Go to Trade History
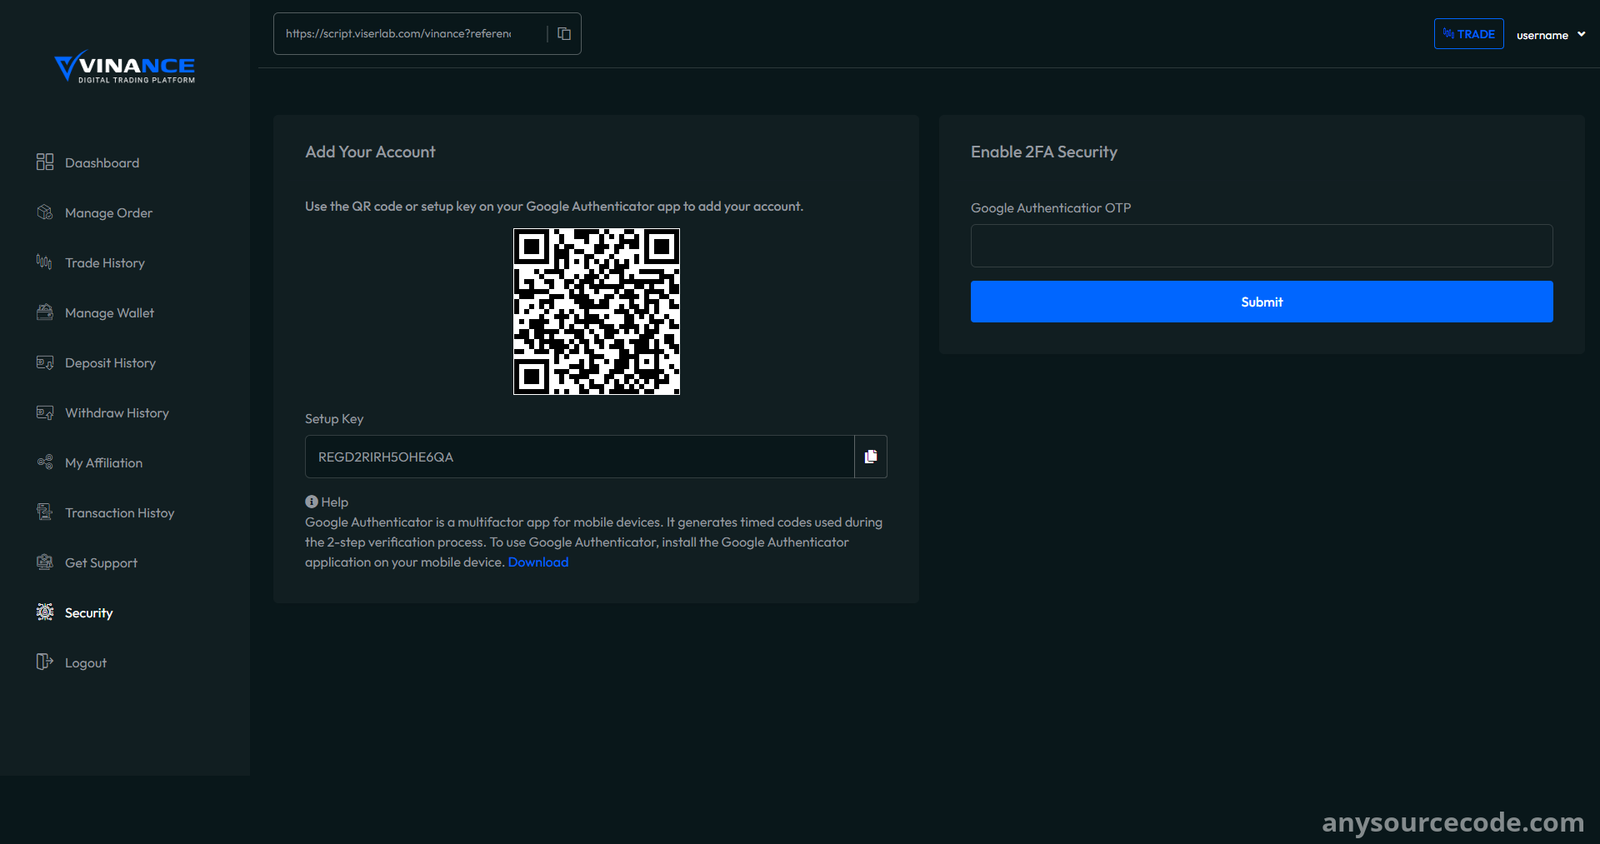1600x844 pixels. [105, 263]
